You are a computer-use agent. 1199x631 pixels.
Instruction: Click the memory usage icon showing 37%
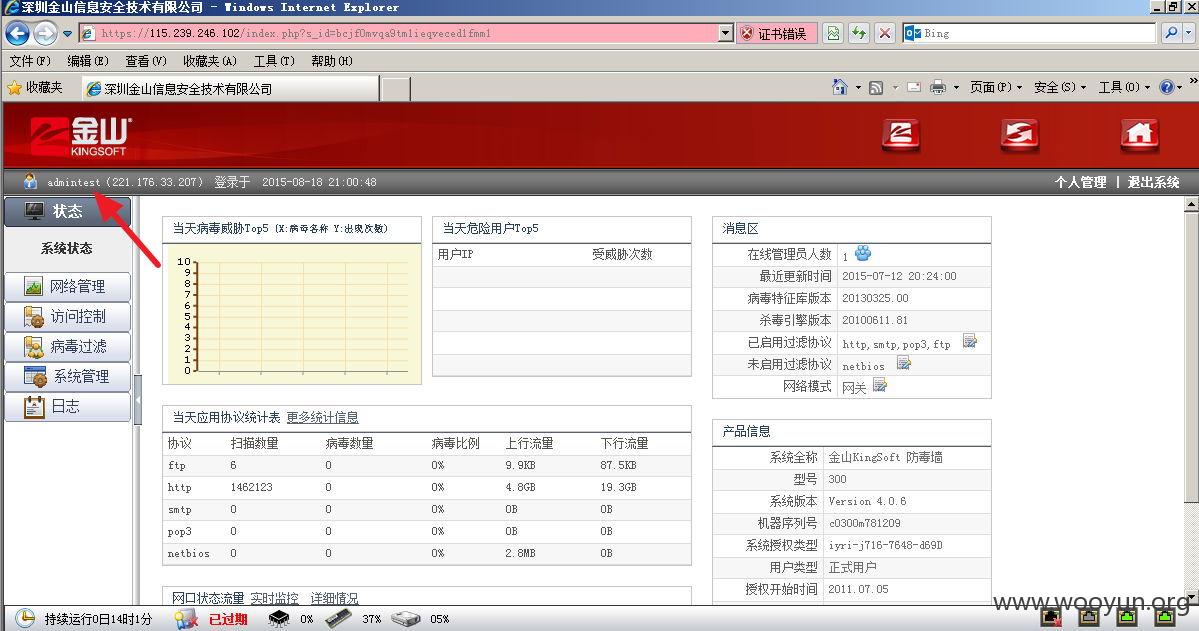coord(338,619)
